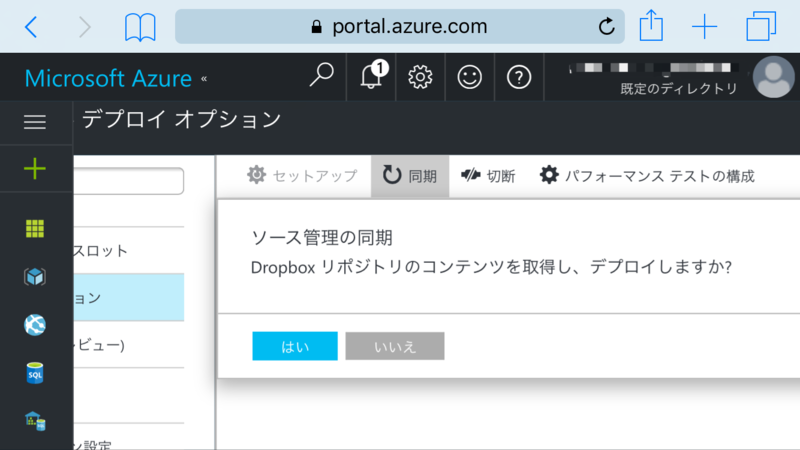This screenshot has height=450, width=800.
Task: Open SQL databases icon
Action: (35, 373)
